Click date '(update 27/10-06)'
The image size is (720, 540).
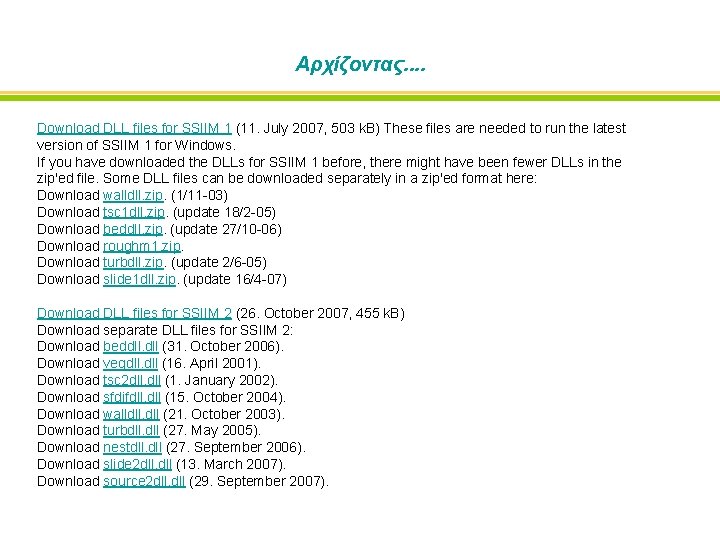click(226, 229)
